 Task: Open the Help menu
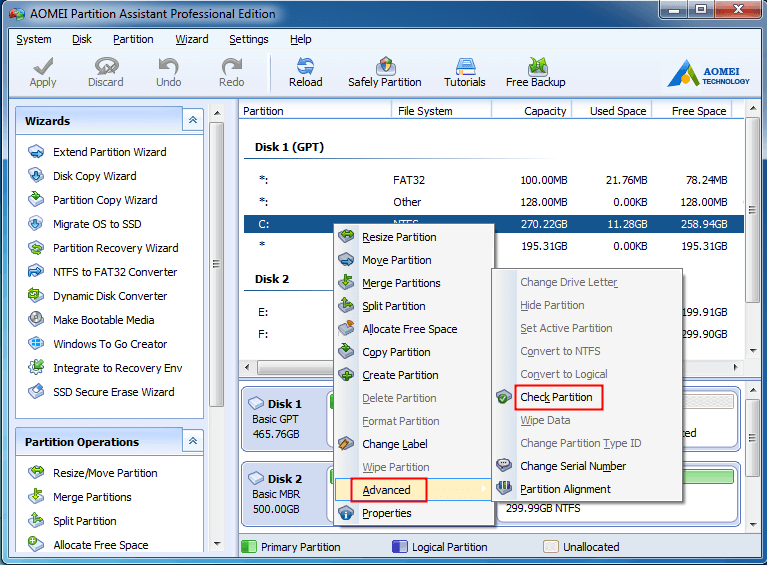(300, 39)
